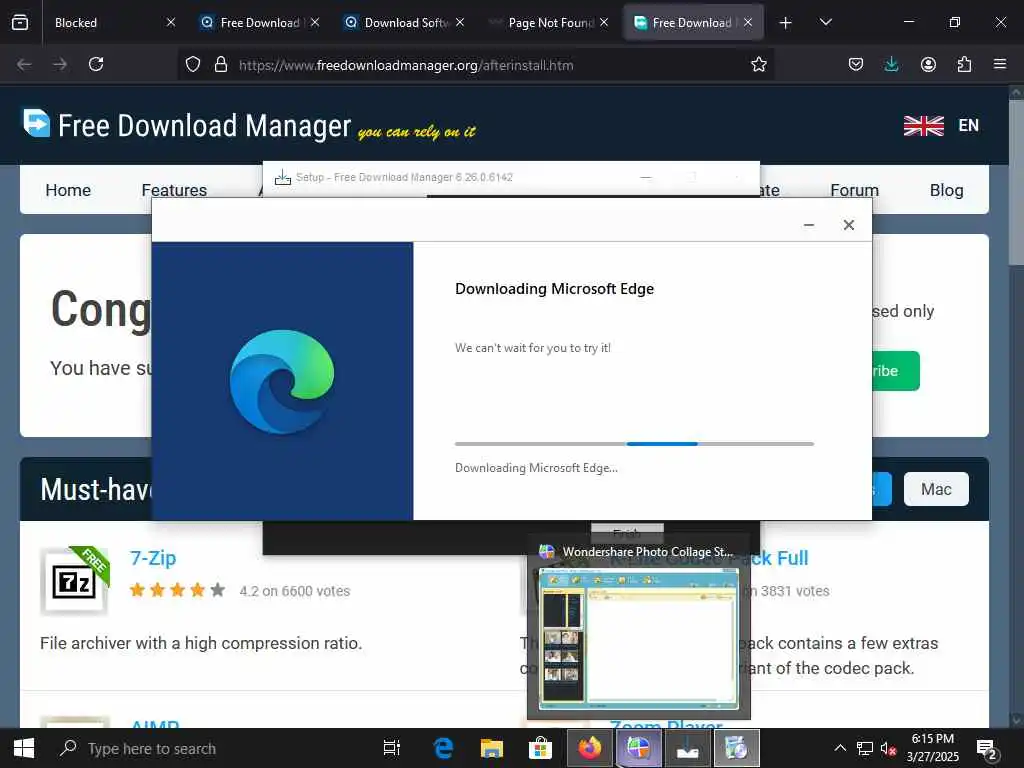The image size is (1024, 768).
Task: Go forward to next page
Action: coord(60,64)
